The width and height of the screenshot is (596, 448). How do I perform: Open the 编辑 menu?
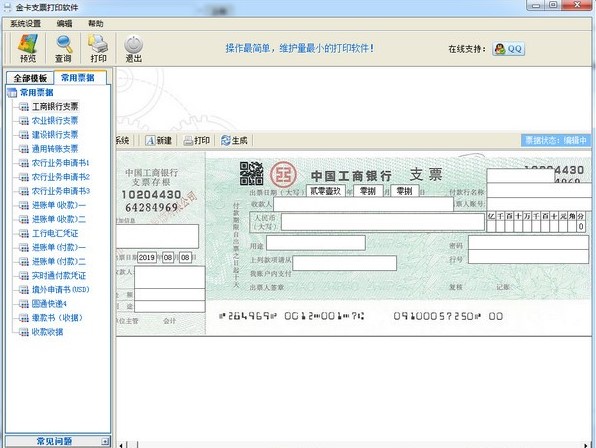(x=64, y=24)
